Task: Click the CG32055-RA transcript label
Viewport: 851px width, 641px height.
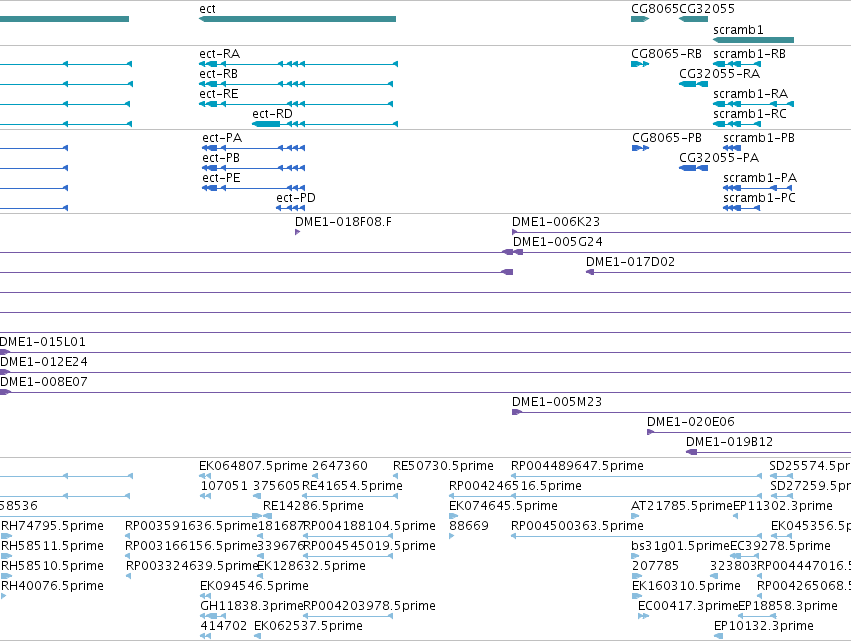Action: [x=720, y=74]
